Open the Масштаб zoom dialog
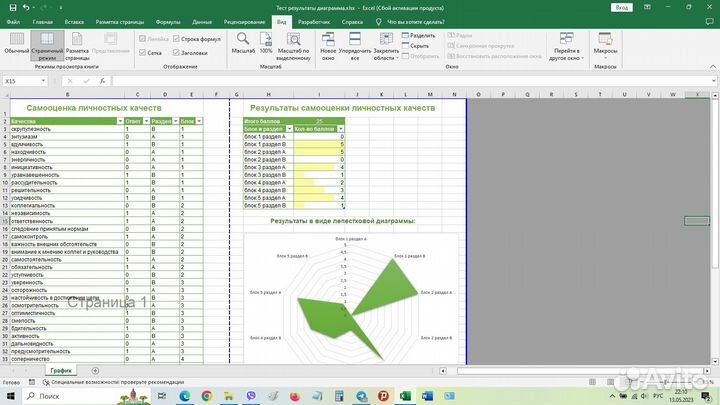Image resolution: width=720 pixels, height=405 pixels. pos(243,44)
